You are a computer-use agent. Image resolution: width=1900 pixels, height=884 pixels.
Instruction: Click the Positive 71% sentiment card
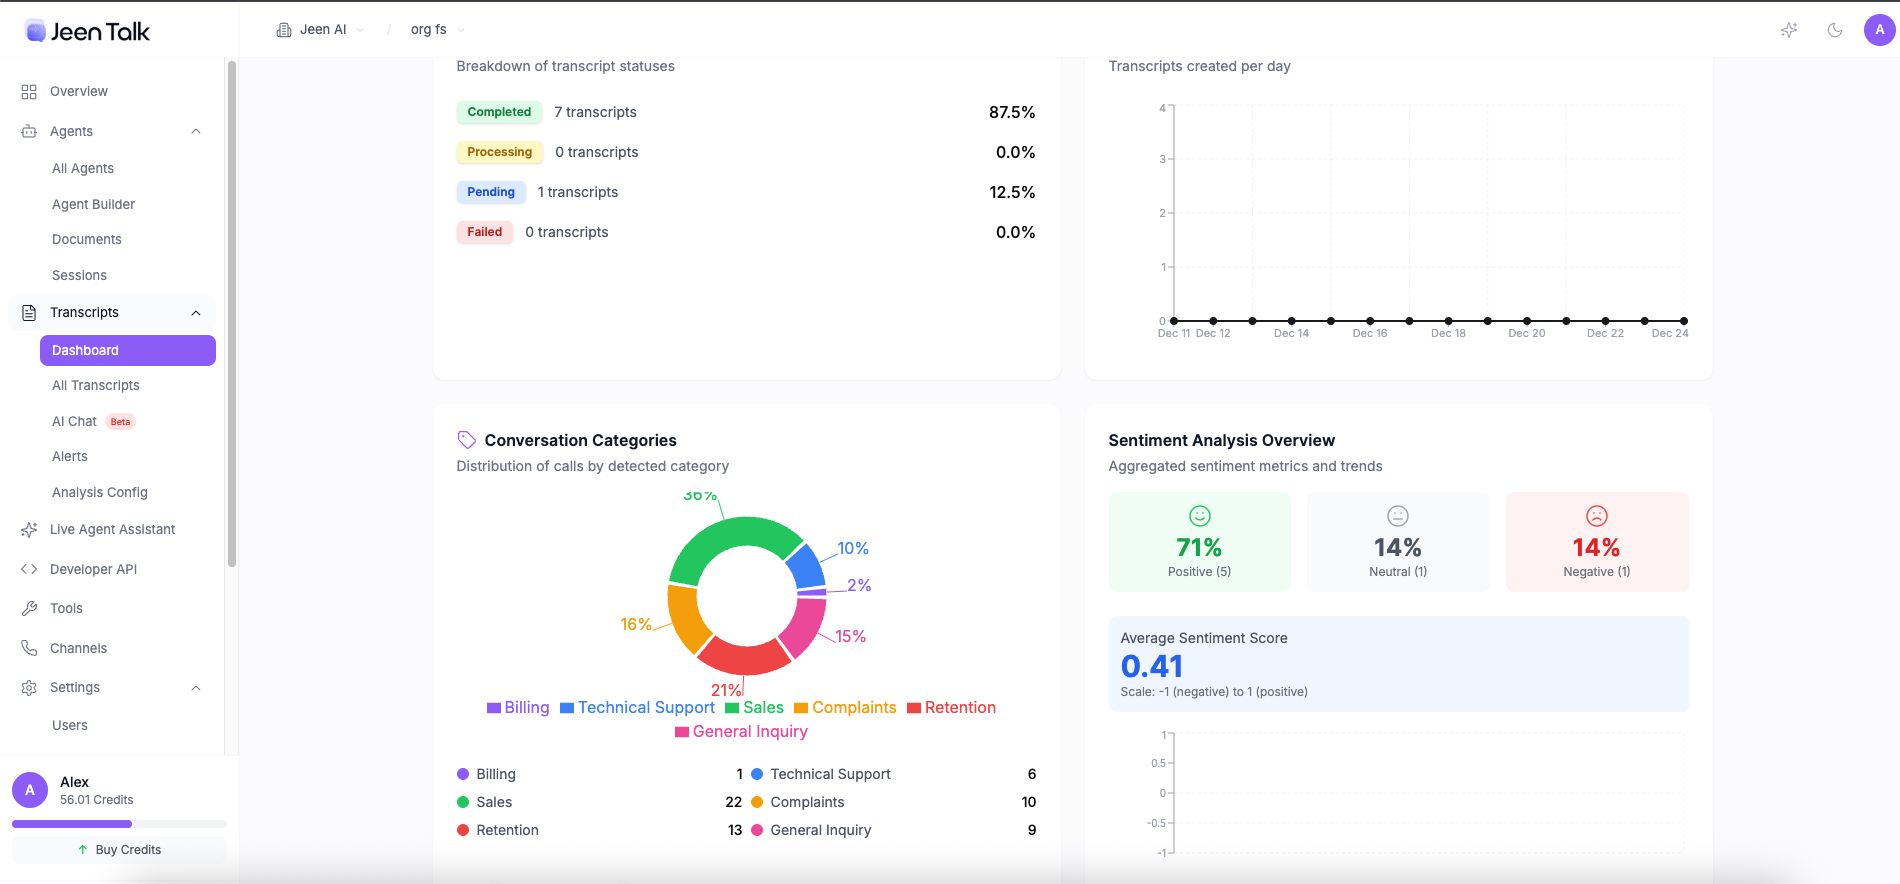pos(1199,542)
